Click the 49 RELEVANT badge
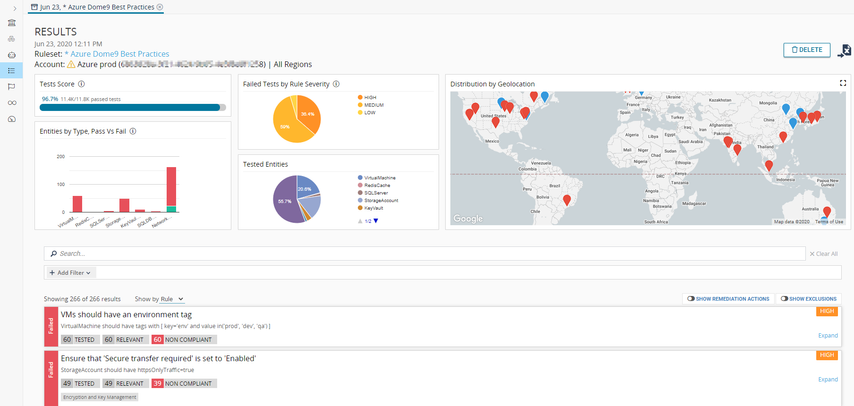Image resolution: width=854 pixels, height=406 pixels. click(125, 383)
